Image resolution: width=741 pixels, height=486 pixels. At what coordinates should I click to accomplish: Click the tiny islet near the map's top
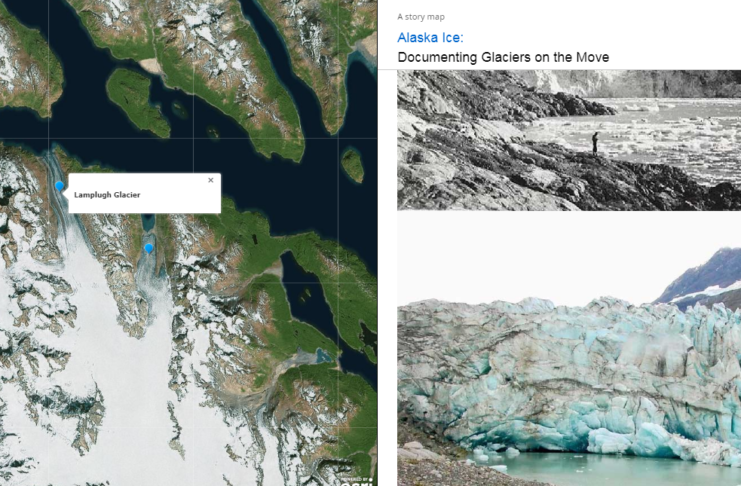click(x=150, y=65)
